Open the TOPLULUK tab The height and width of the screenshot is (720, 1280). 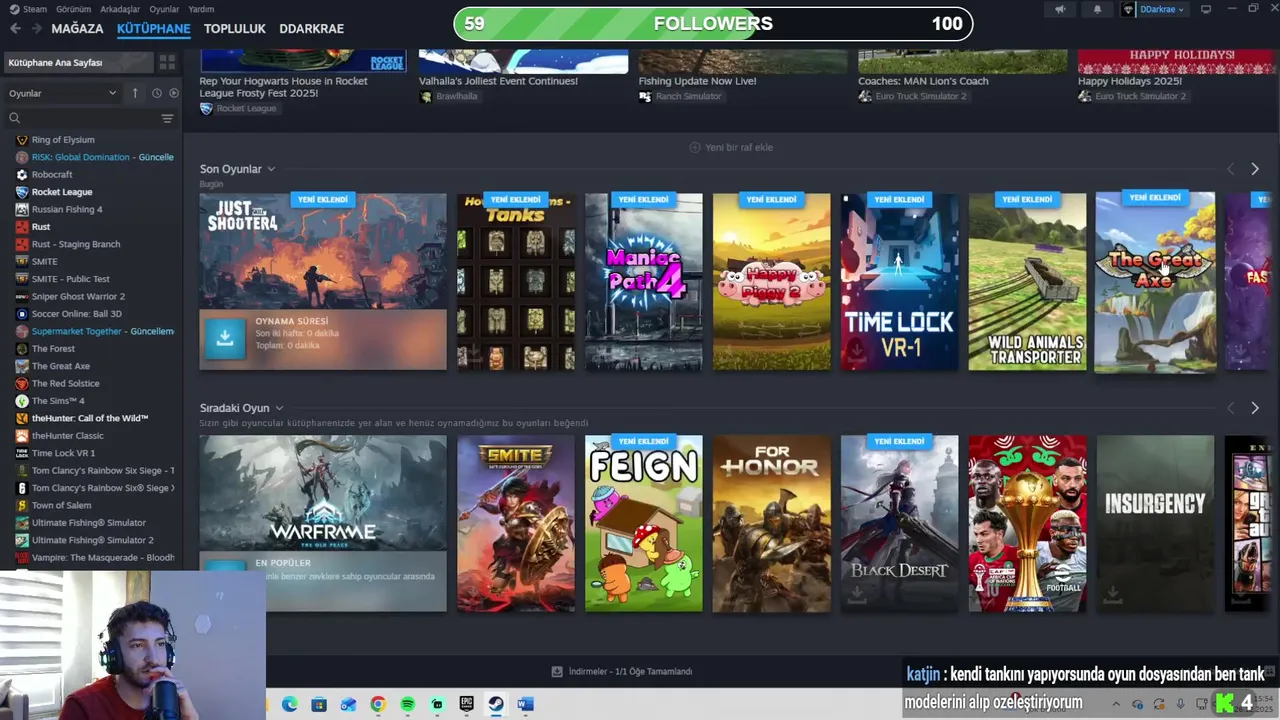click(235, 28)
